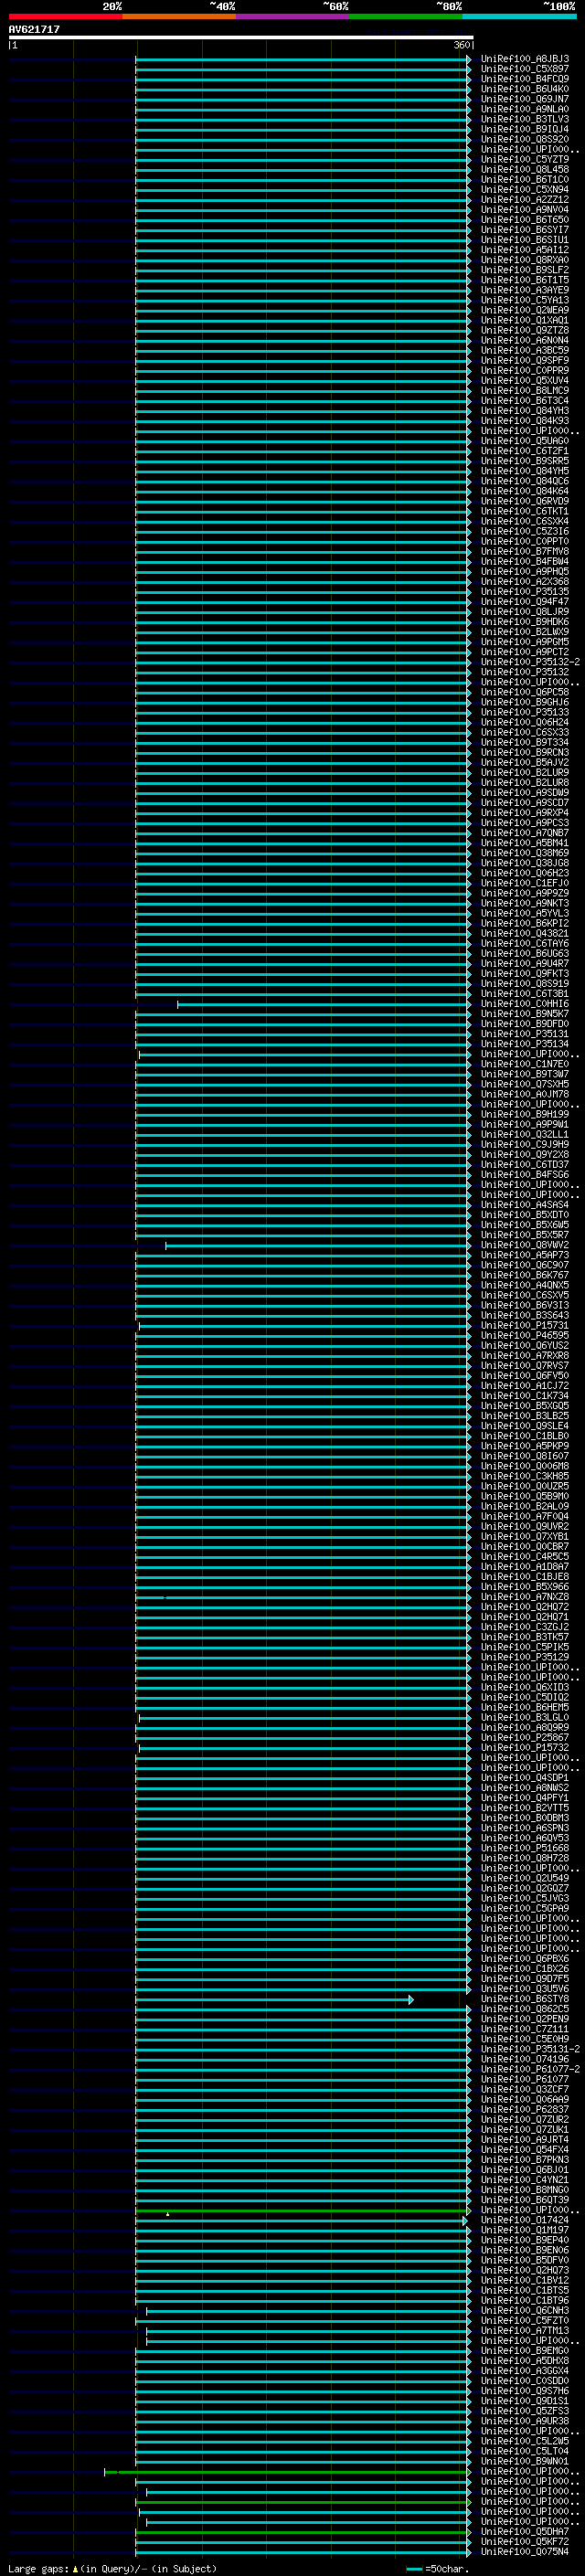Click the purple ~60% identity legend segment

point(293,16)
